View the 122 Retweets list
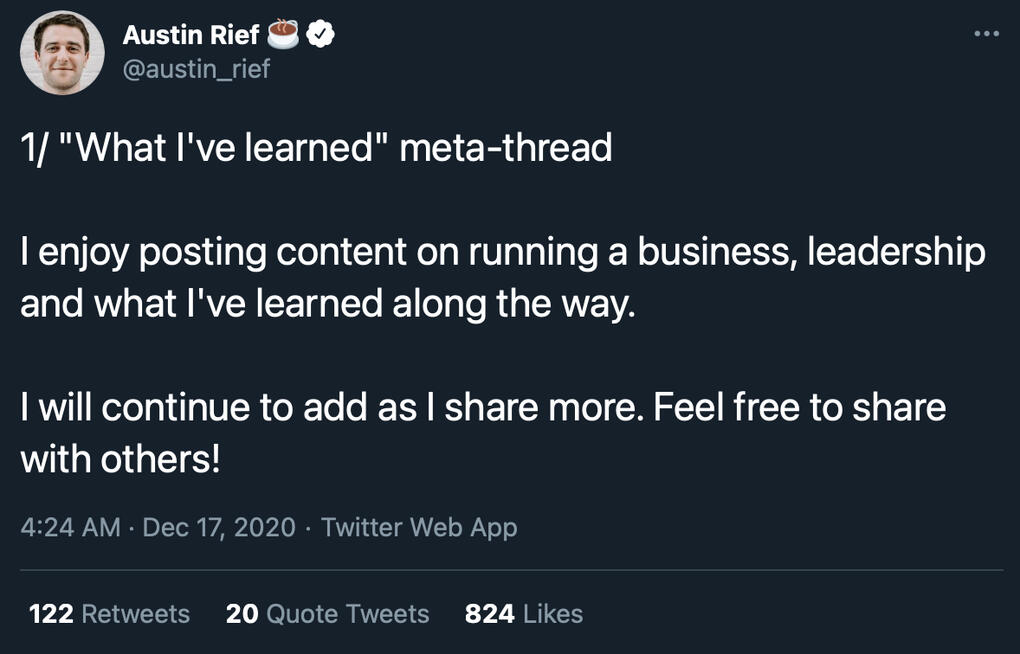The height and width of the screenshot is (654, 1020). [109, 613]
